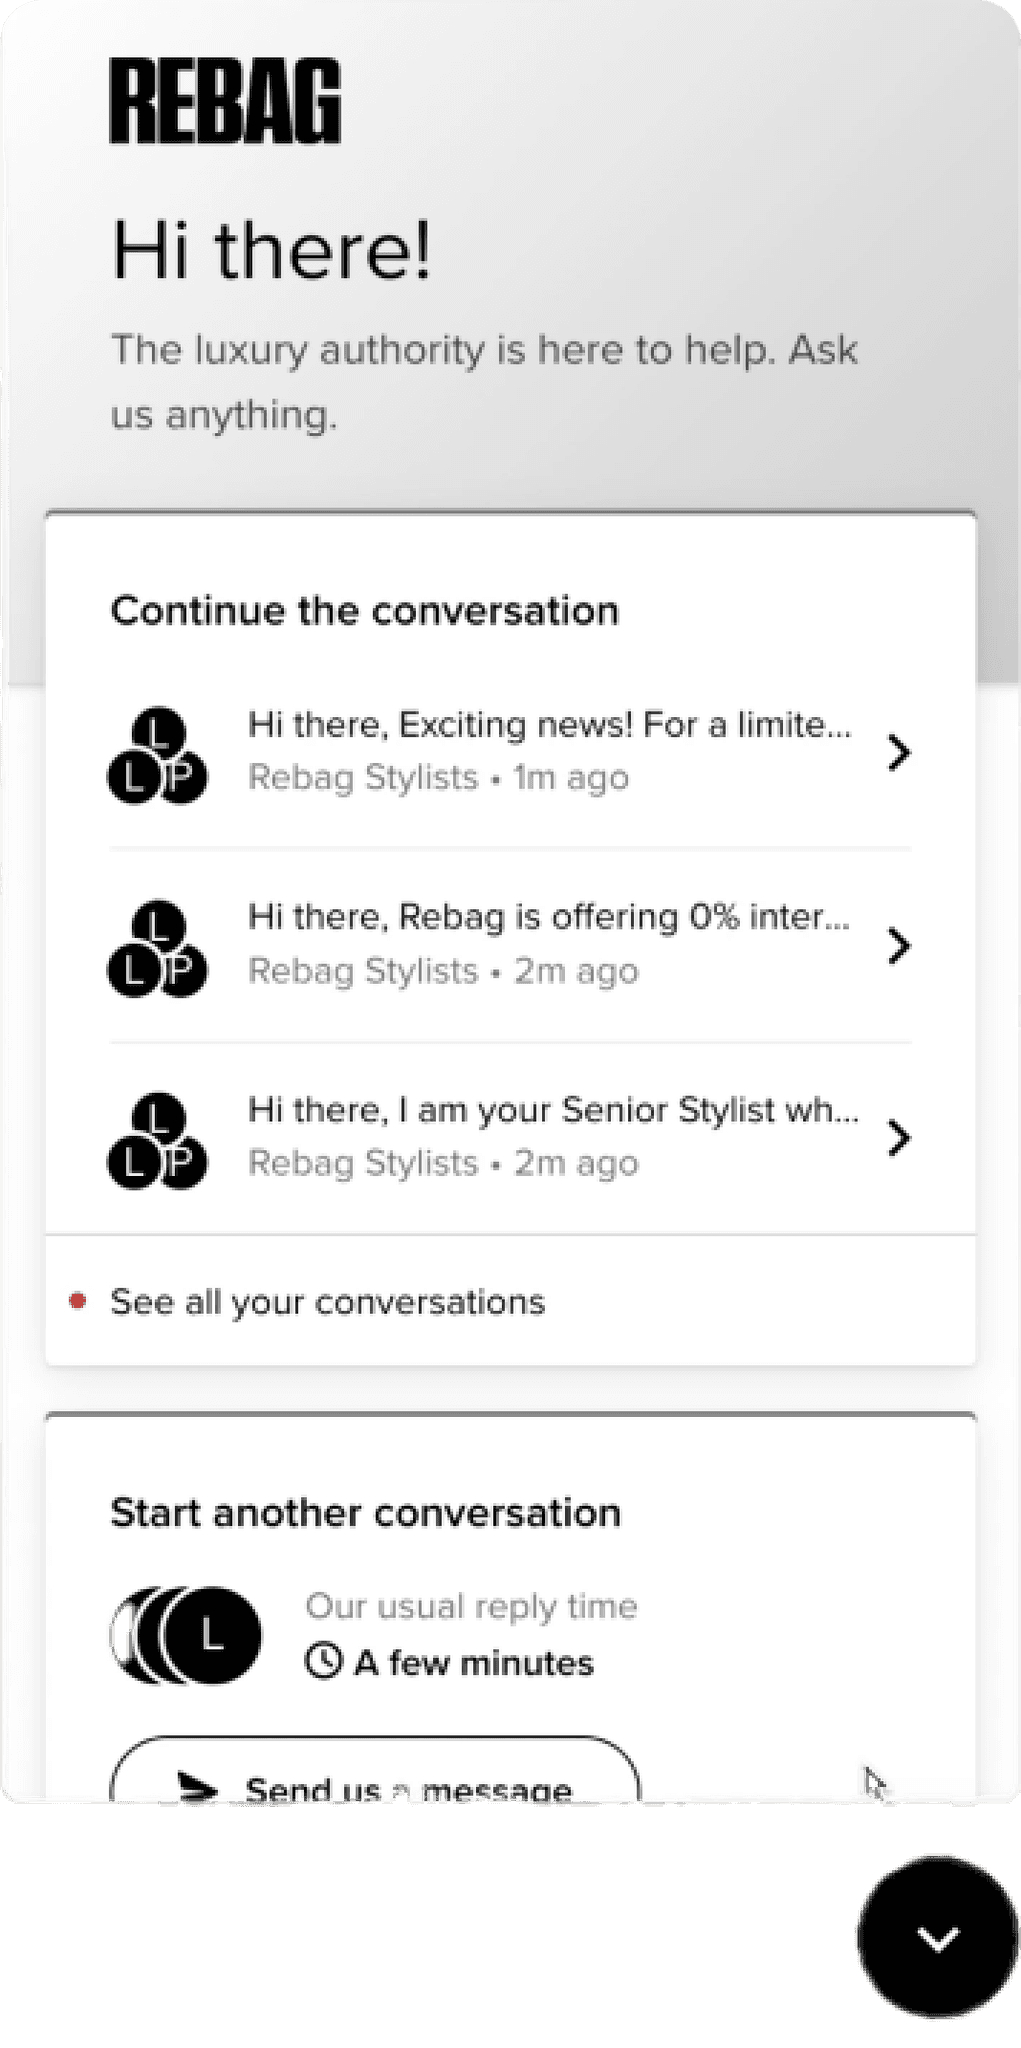This screenshot has height=2048, width=1021.
Task: Click Send us a message button
Action: (375, 1772)
